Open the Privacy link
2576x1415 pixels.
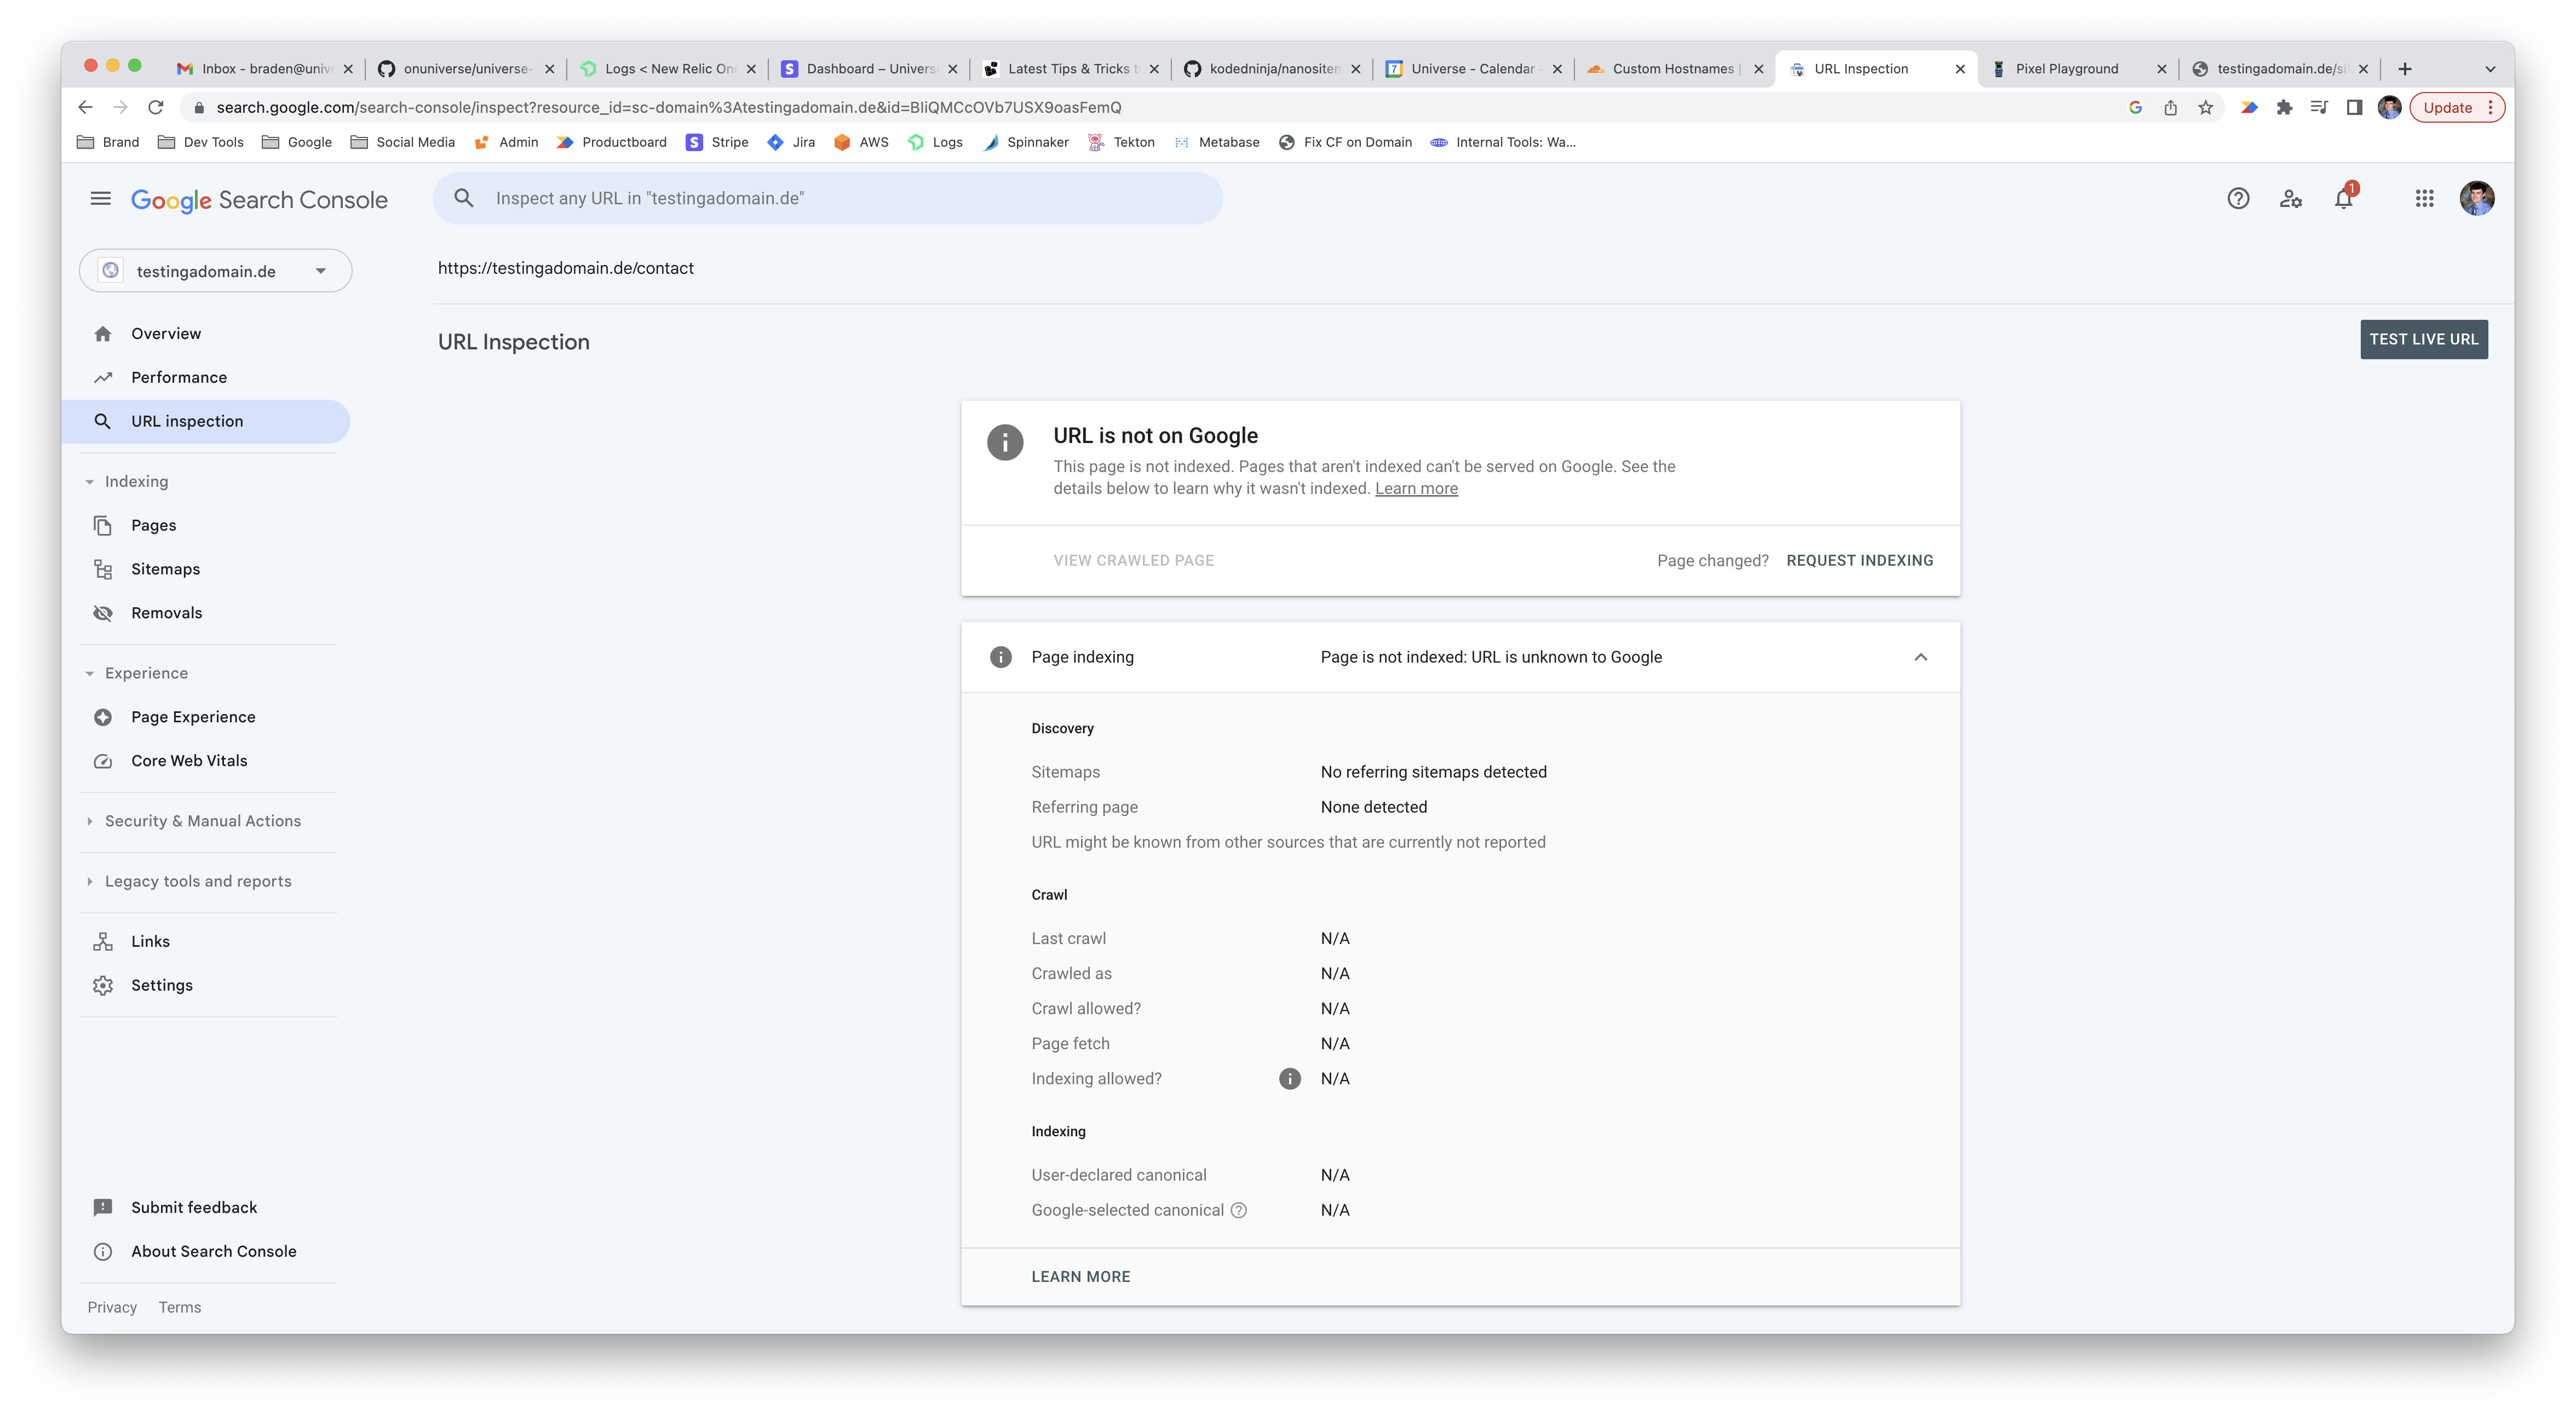(112, 1307)
